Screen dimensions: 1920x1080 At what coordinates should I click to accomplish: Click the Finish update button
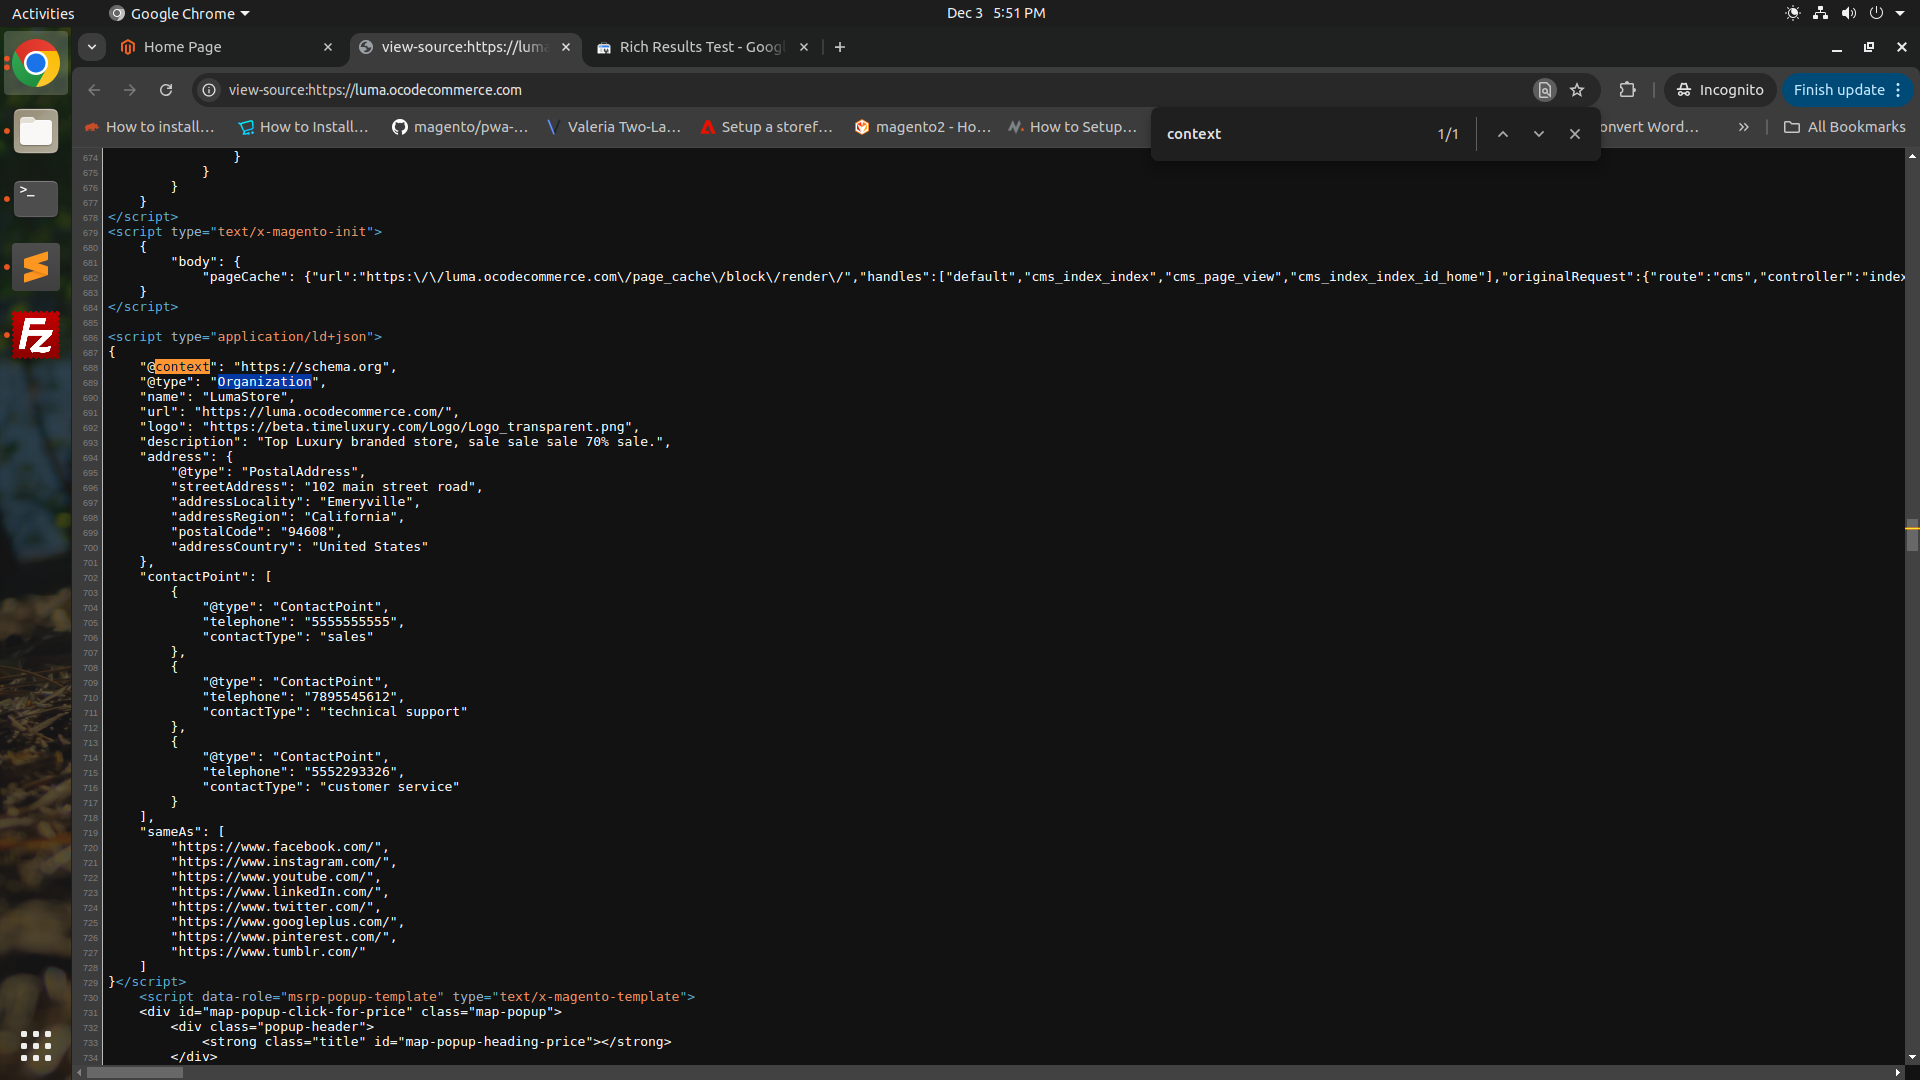click(x=1838, y=90)
